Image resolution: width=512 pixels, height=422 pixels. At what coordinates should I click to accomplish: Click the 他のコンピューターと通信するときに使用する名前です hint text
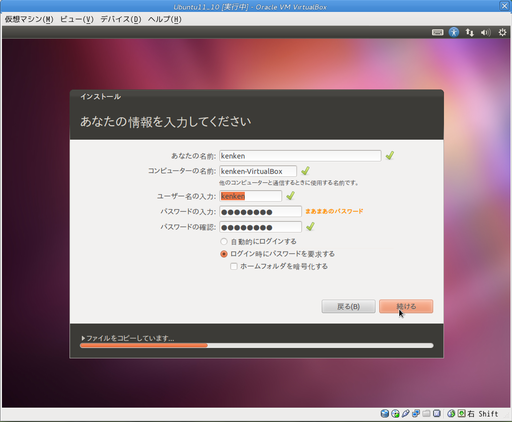(x=289, y=183)
